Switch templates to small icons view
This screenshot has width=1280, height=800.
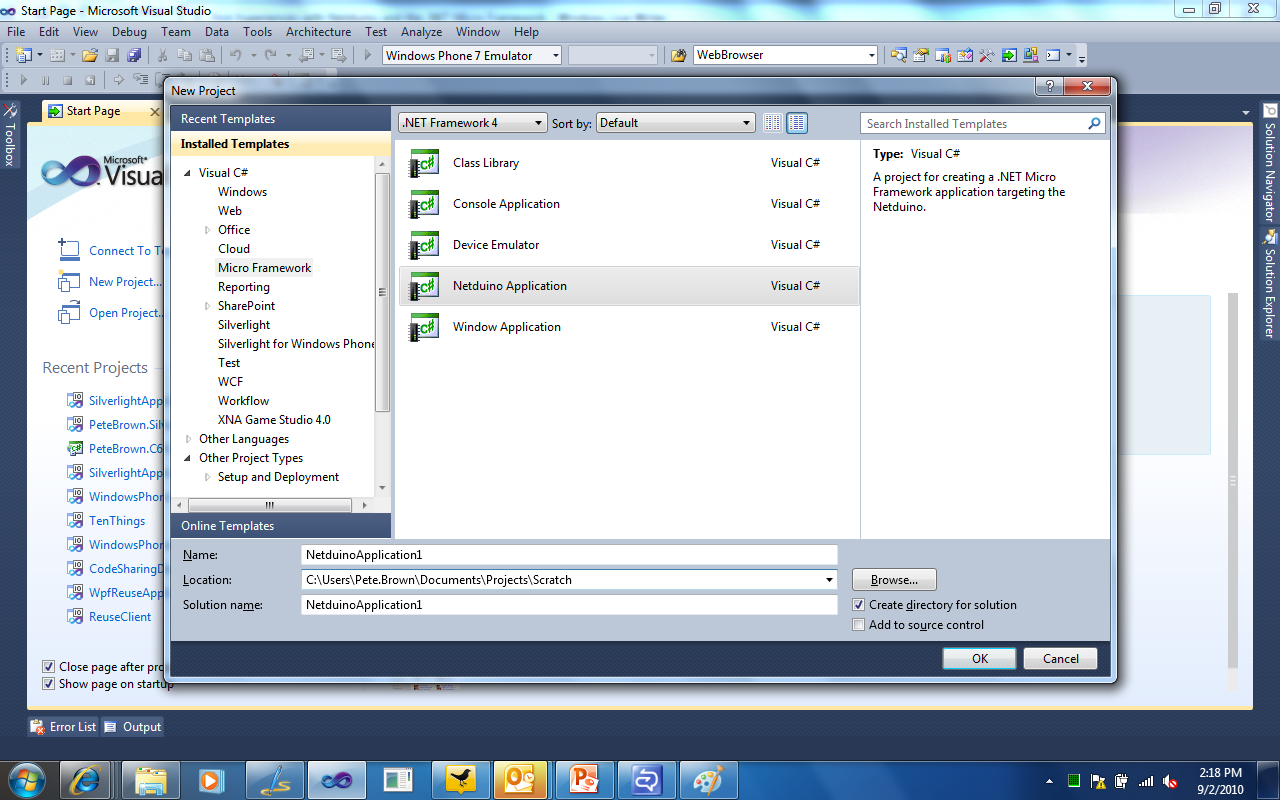click(x=772, y=123)
